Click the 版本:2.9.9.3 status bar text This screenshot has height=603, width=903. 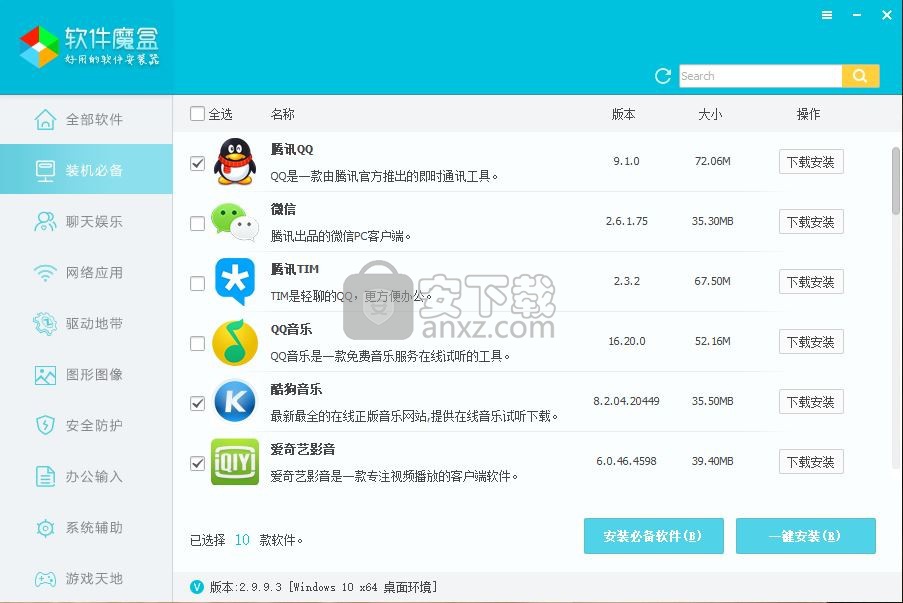point(323,587)
